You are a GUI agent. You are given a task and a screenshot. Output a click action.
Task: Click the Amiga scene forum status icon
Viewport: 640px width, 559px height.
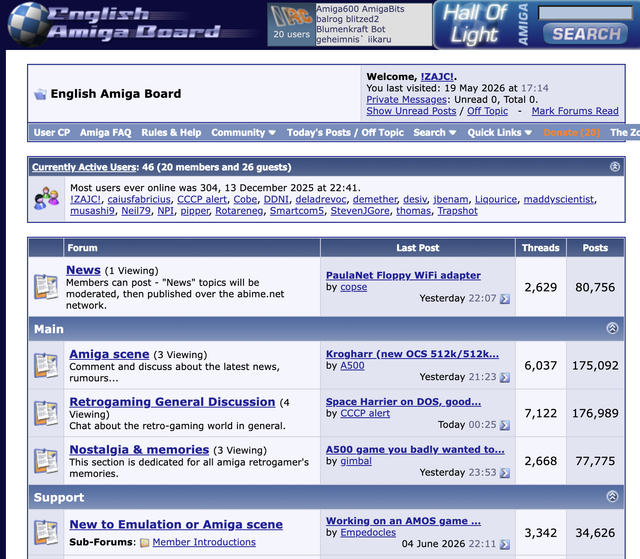click(x=46, y=365)
